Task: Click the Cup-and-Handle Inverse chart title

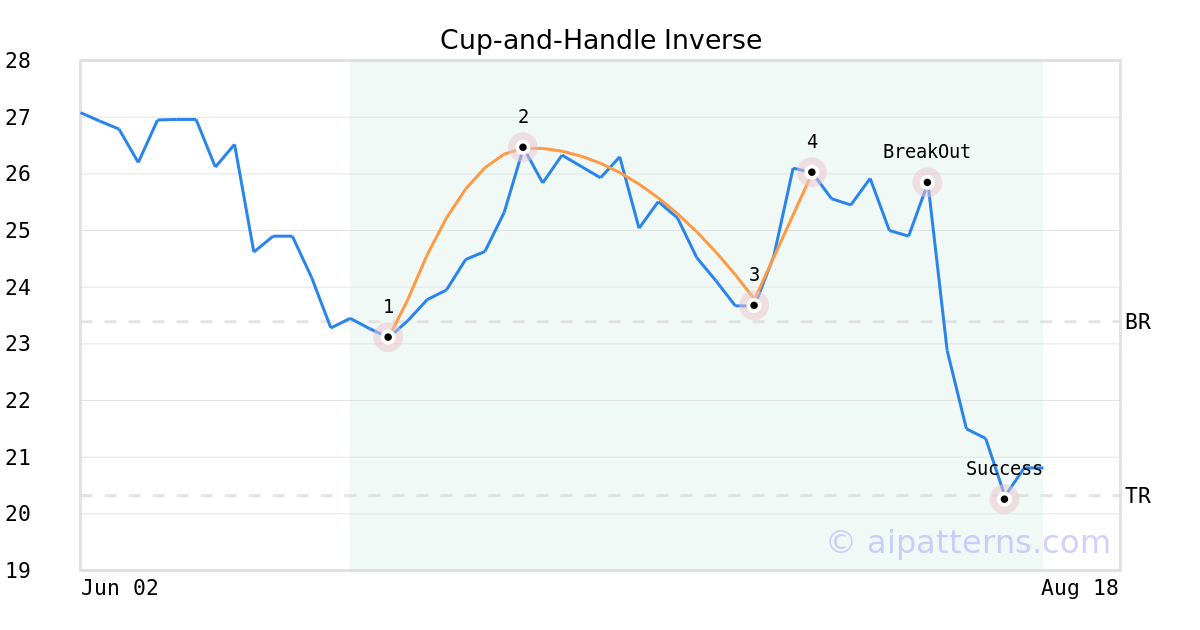Action: click(601, 40)
